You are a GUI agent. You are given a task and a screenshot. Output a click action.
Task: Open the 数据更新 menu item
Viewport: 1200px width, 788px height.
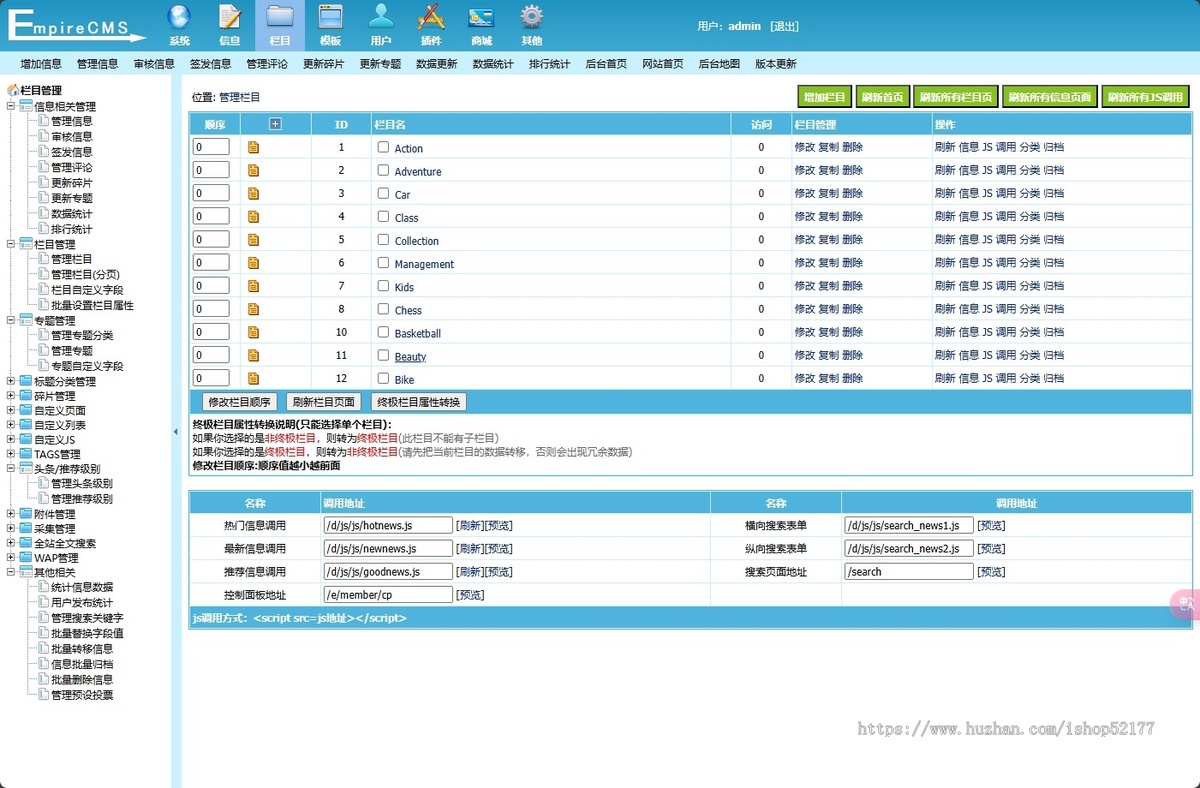(437, 64)
